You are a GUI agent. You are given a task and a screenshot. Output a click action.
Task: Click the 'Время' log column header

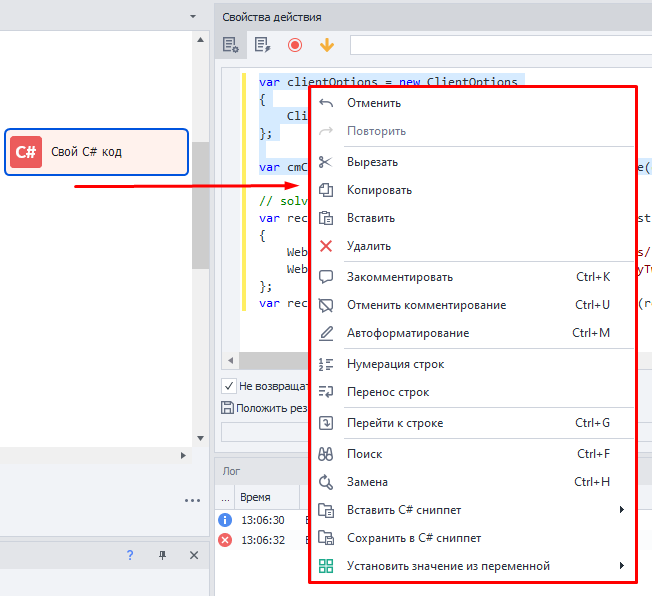tap(255, 497)
